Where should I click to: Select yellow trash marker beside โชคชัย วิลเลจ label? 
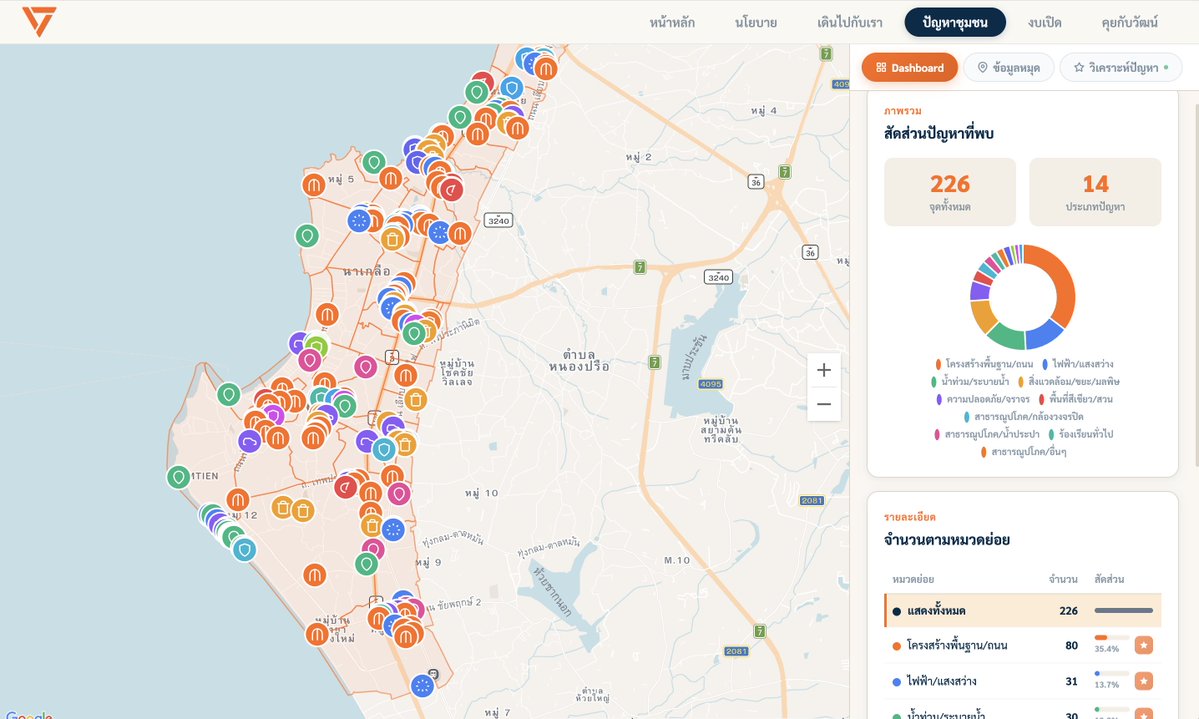[415, 399]
